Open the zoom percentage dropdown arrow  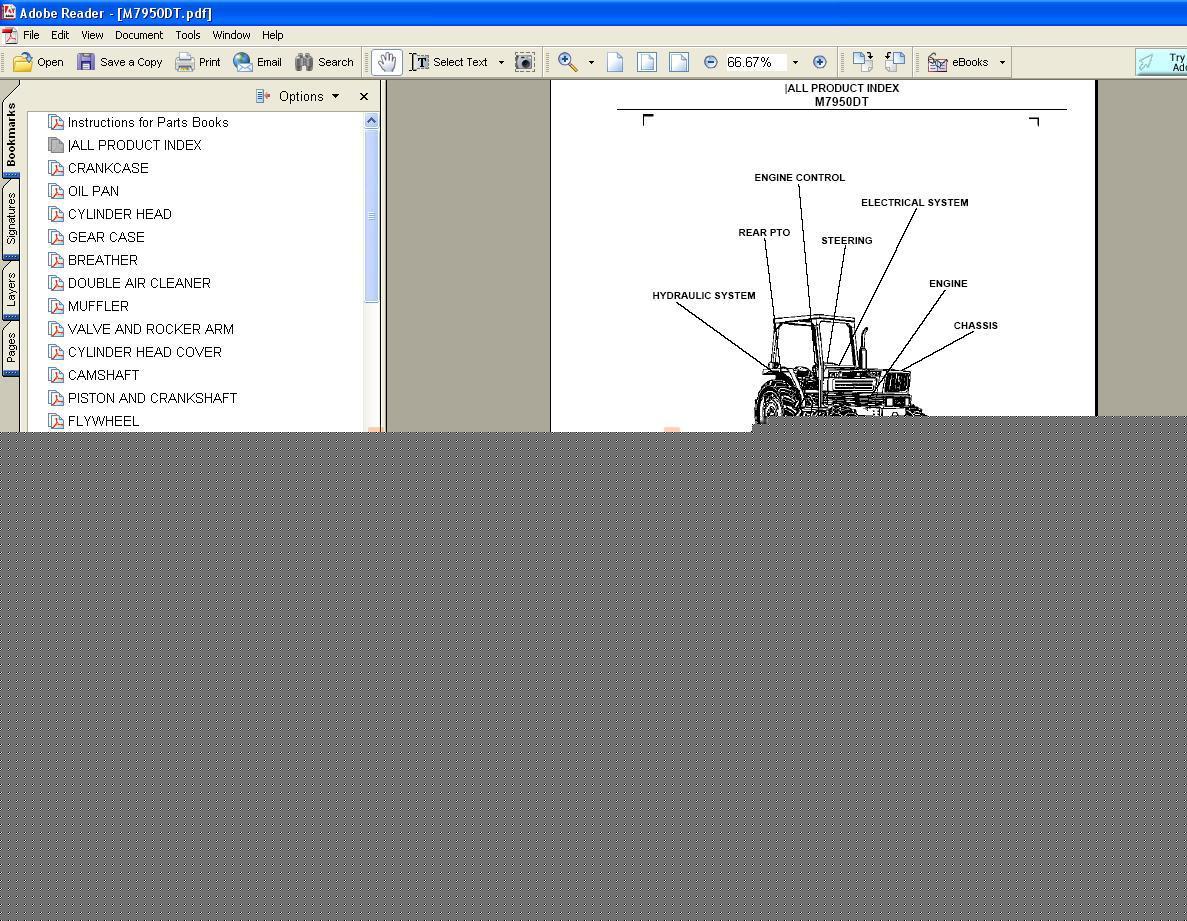tap(795, 62)
